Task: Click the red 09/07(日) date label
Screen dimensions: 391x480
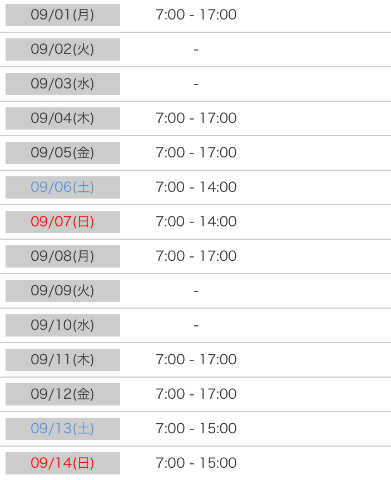Action: [x=62, y=222]
